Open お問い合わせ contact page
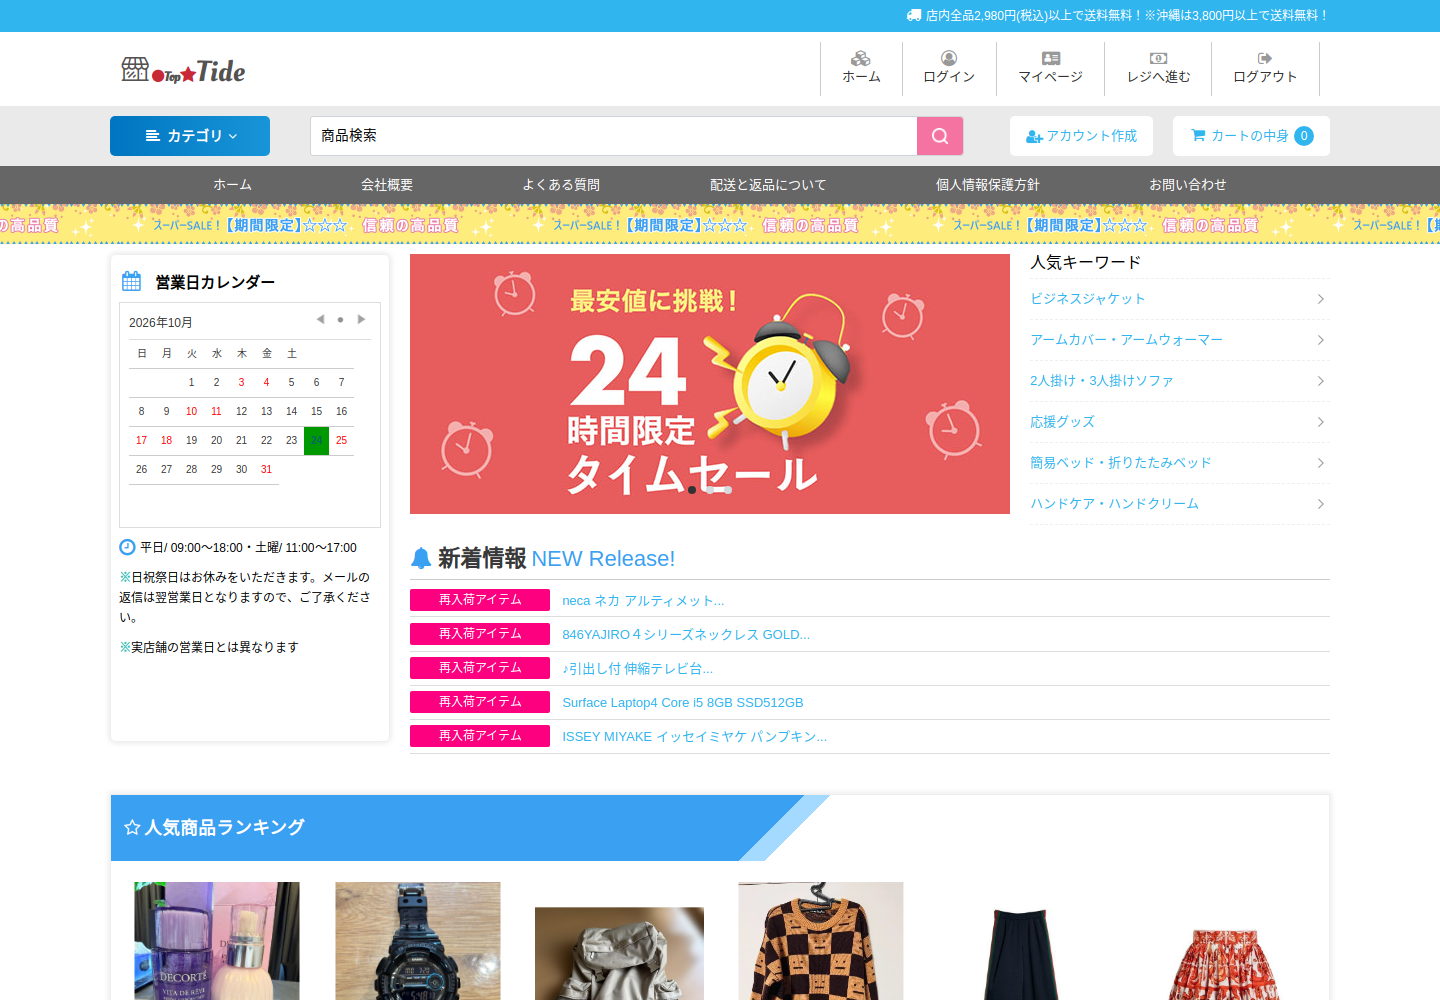Image resolution: width=1440 pixels, height=1000 pixels. 1187,185
